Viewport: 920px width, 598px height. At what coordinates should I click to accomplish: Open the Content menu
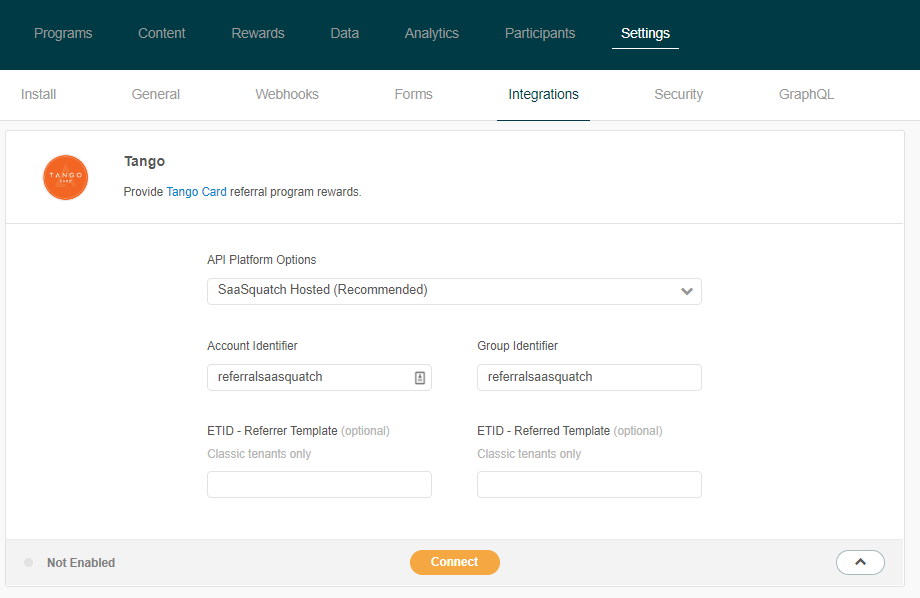[x=162, y=33]
